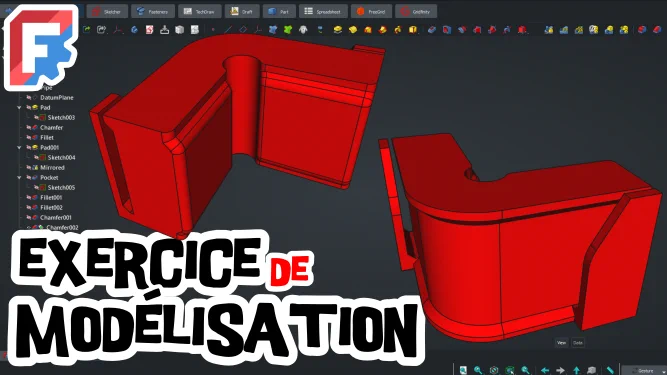Click the Measure ruler icon
Image resolution: width=667 pixels, height=375 pixels.
coord(610,370)
